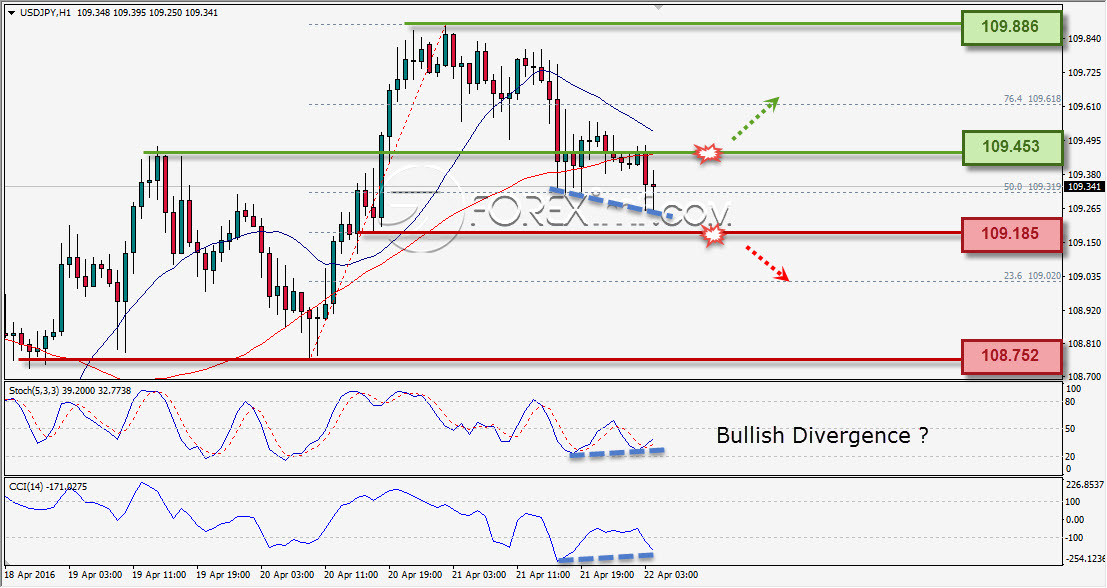Click the 19 Apr 03:00 time label
The image size is (1107, 588).
(95, 575)
